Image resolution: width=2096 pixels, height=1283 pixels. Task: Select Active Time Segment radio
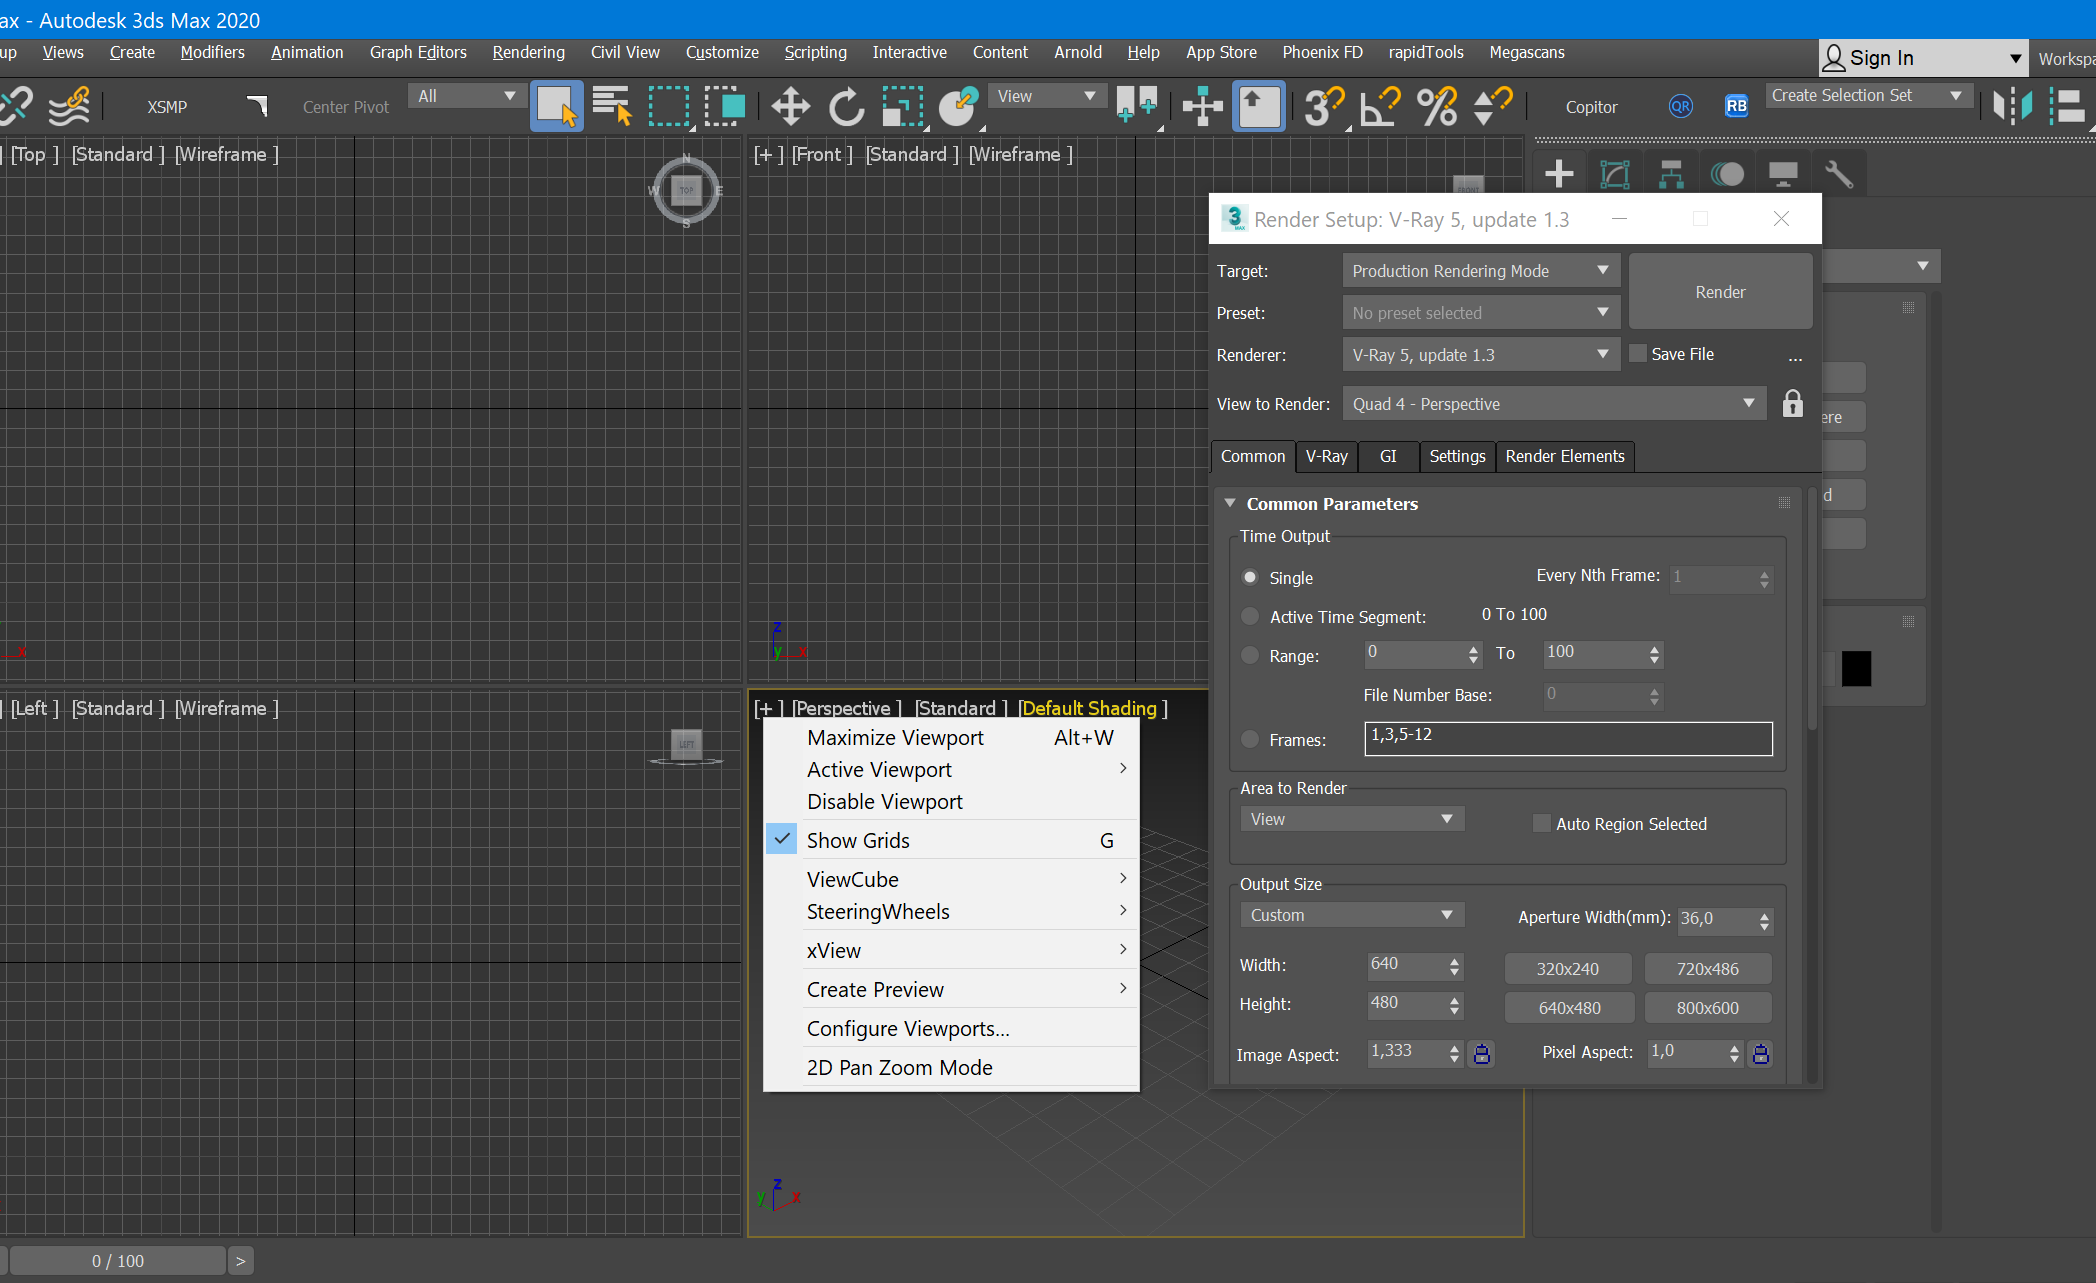coord(1250,616)
